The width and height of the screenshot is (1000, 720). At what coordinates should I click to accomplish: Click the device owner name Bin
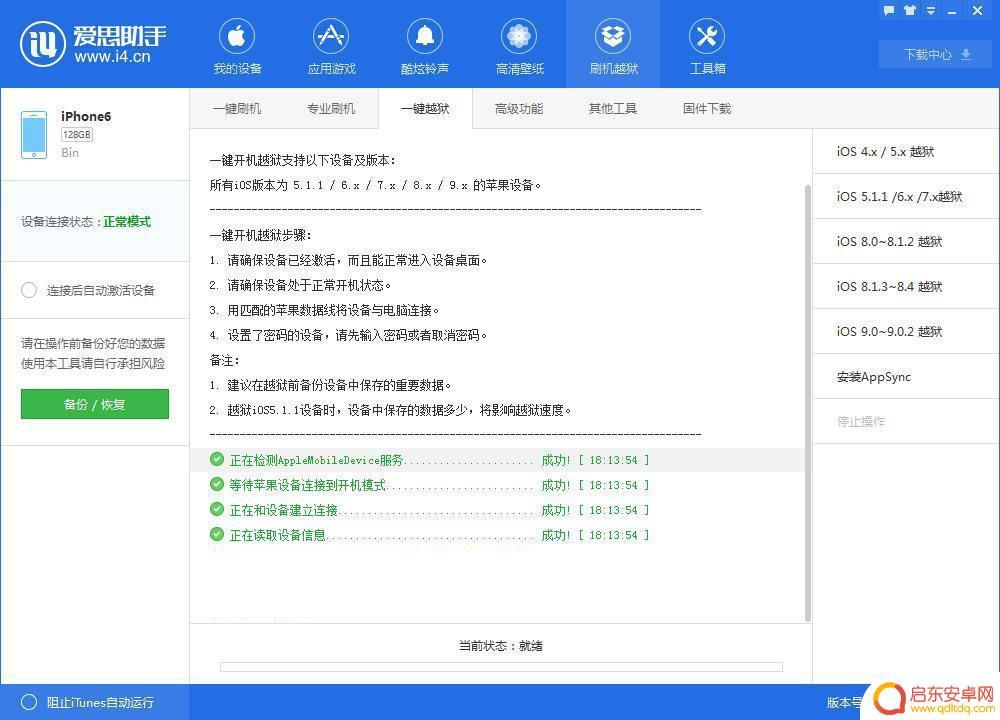pyautogui.click(x=70, y=152)
